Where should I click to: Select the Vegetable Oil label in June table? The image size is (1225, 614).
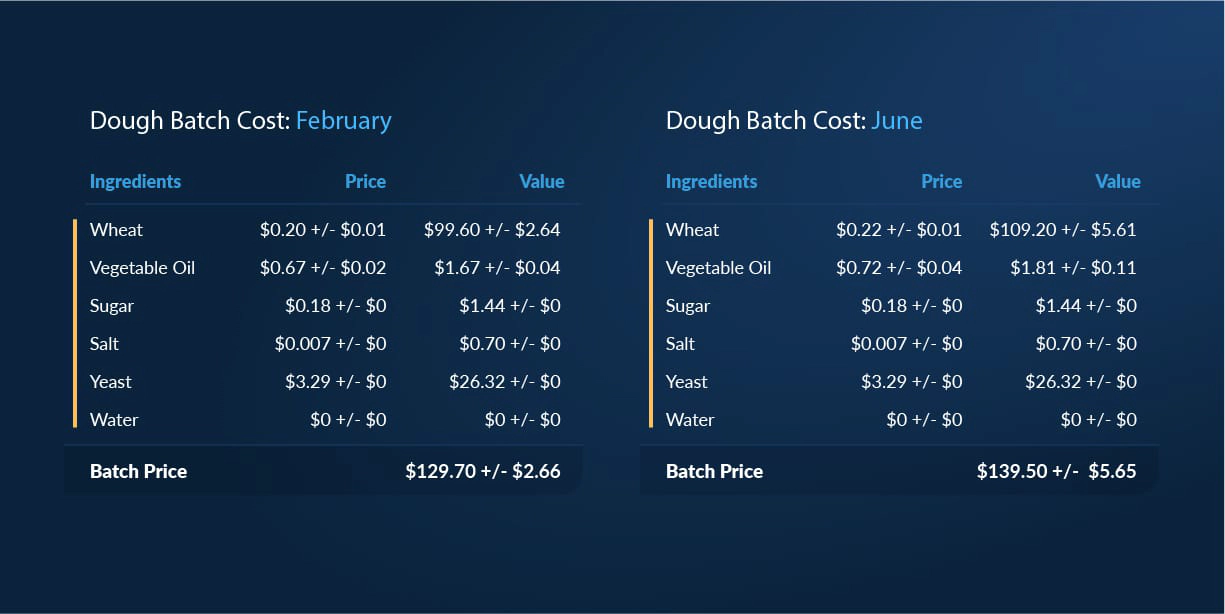pos(718,268)
